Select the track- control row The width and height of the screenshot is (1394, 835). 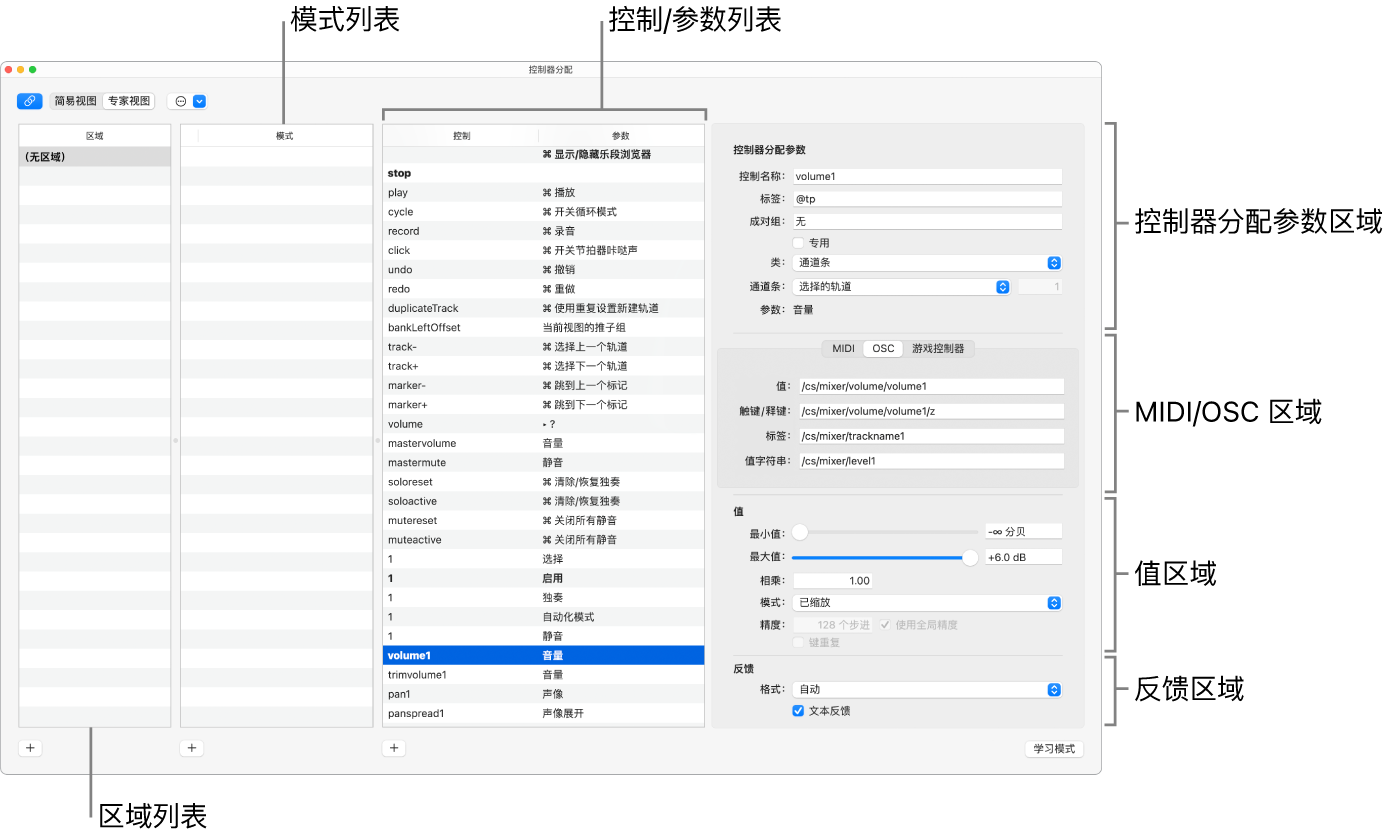click(544, 347)
